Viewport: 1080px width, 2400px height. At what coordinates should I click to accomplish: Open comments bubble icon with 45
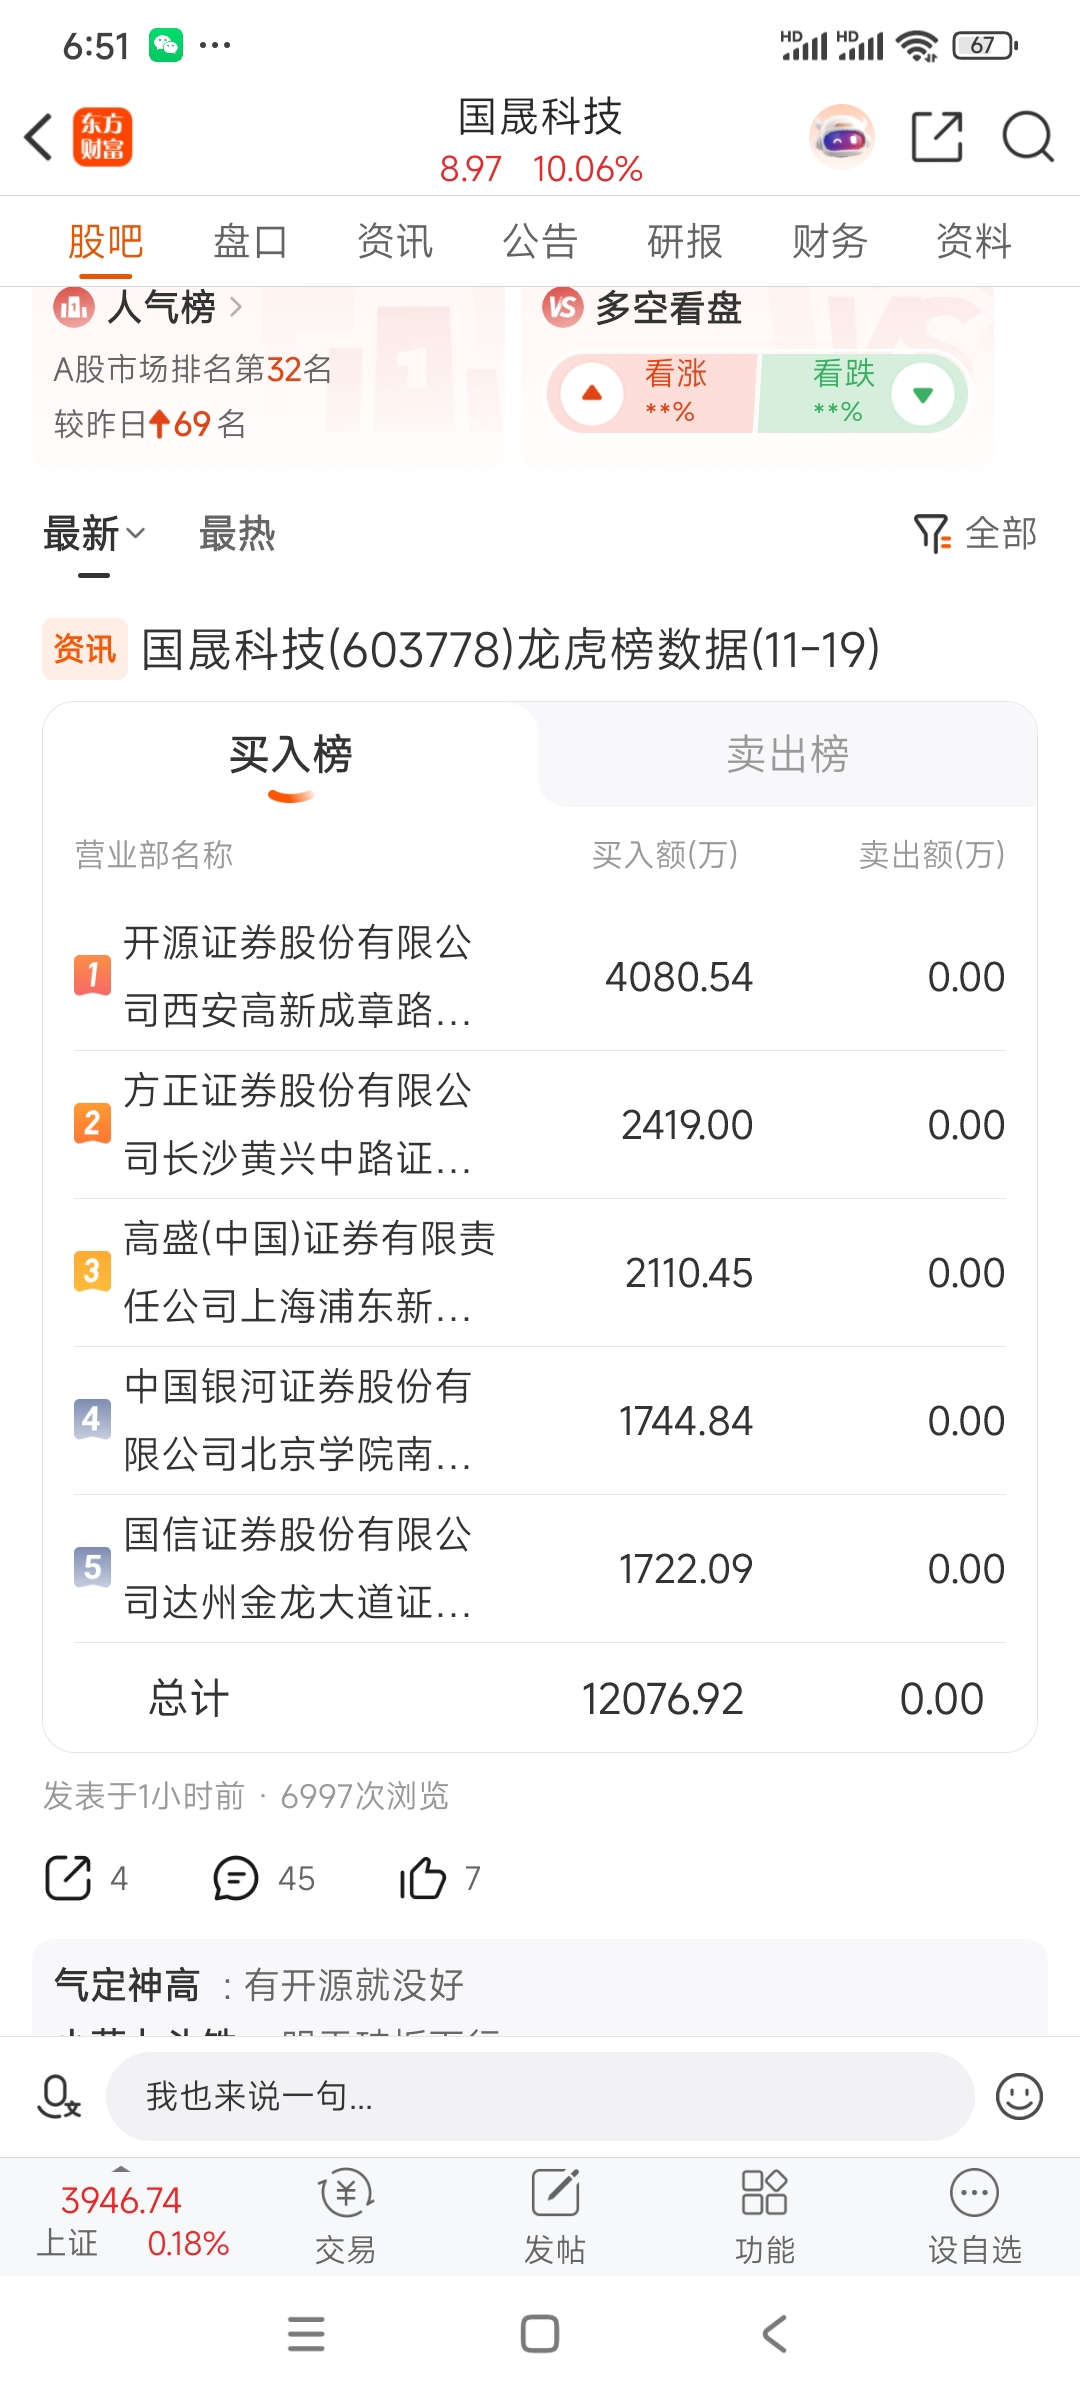pyautogui.click(x=236, y=1878)
